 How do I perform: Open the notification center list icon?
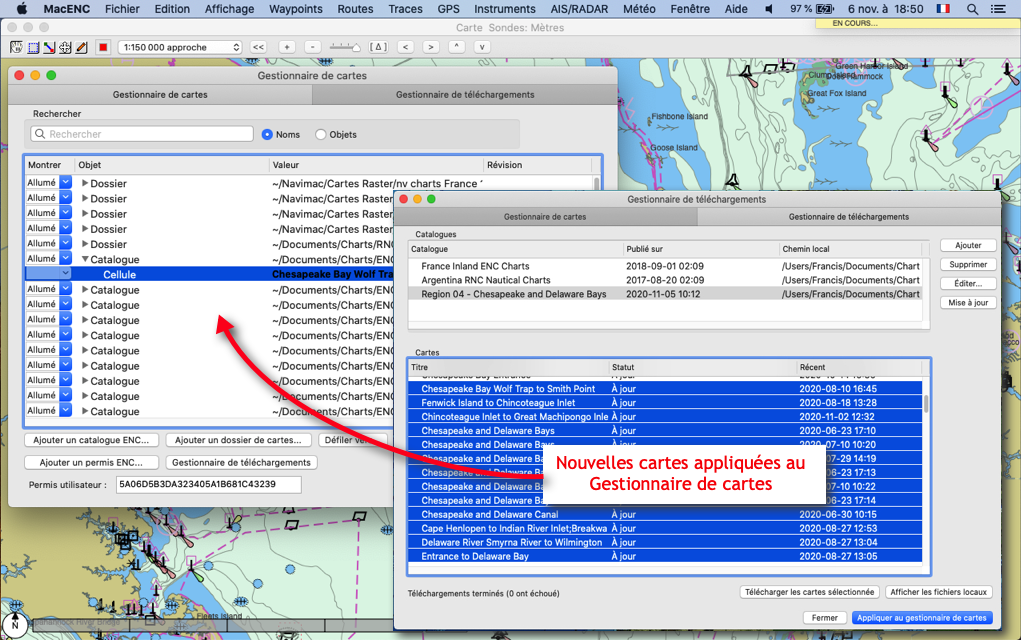[998, 9]
